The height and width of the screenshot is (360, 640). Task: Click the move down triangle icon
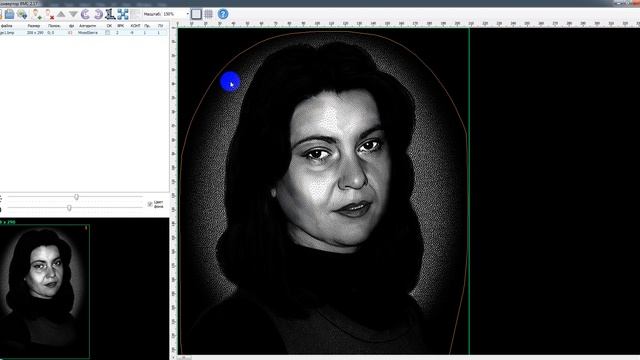73,14
